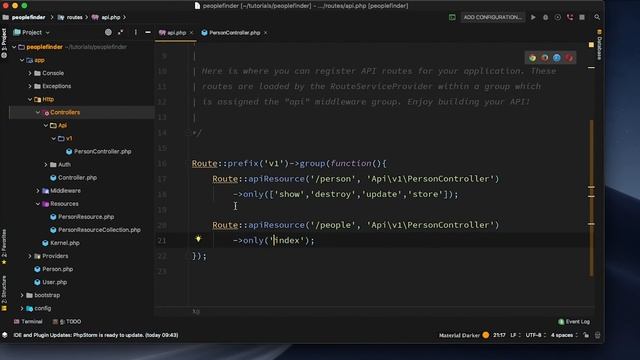Screen dimensions: 640x360
Task: Open Search Everywhere magnifier
Action: pos(597,17)
